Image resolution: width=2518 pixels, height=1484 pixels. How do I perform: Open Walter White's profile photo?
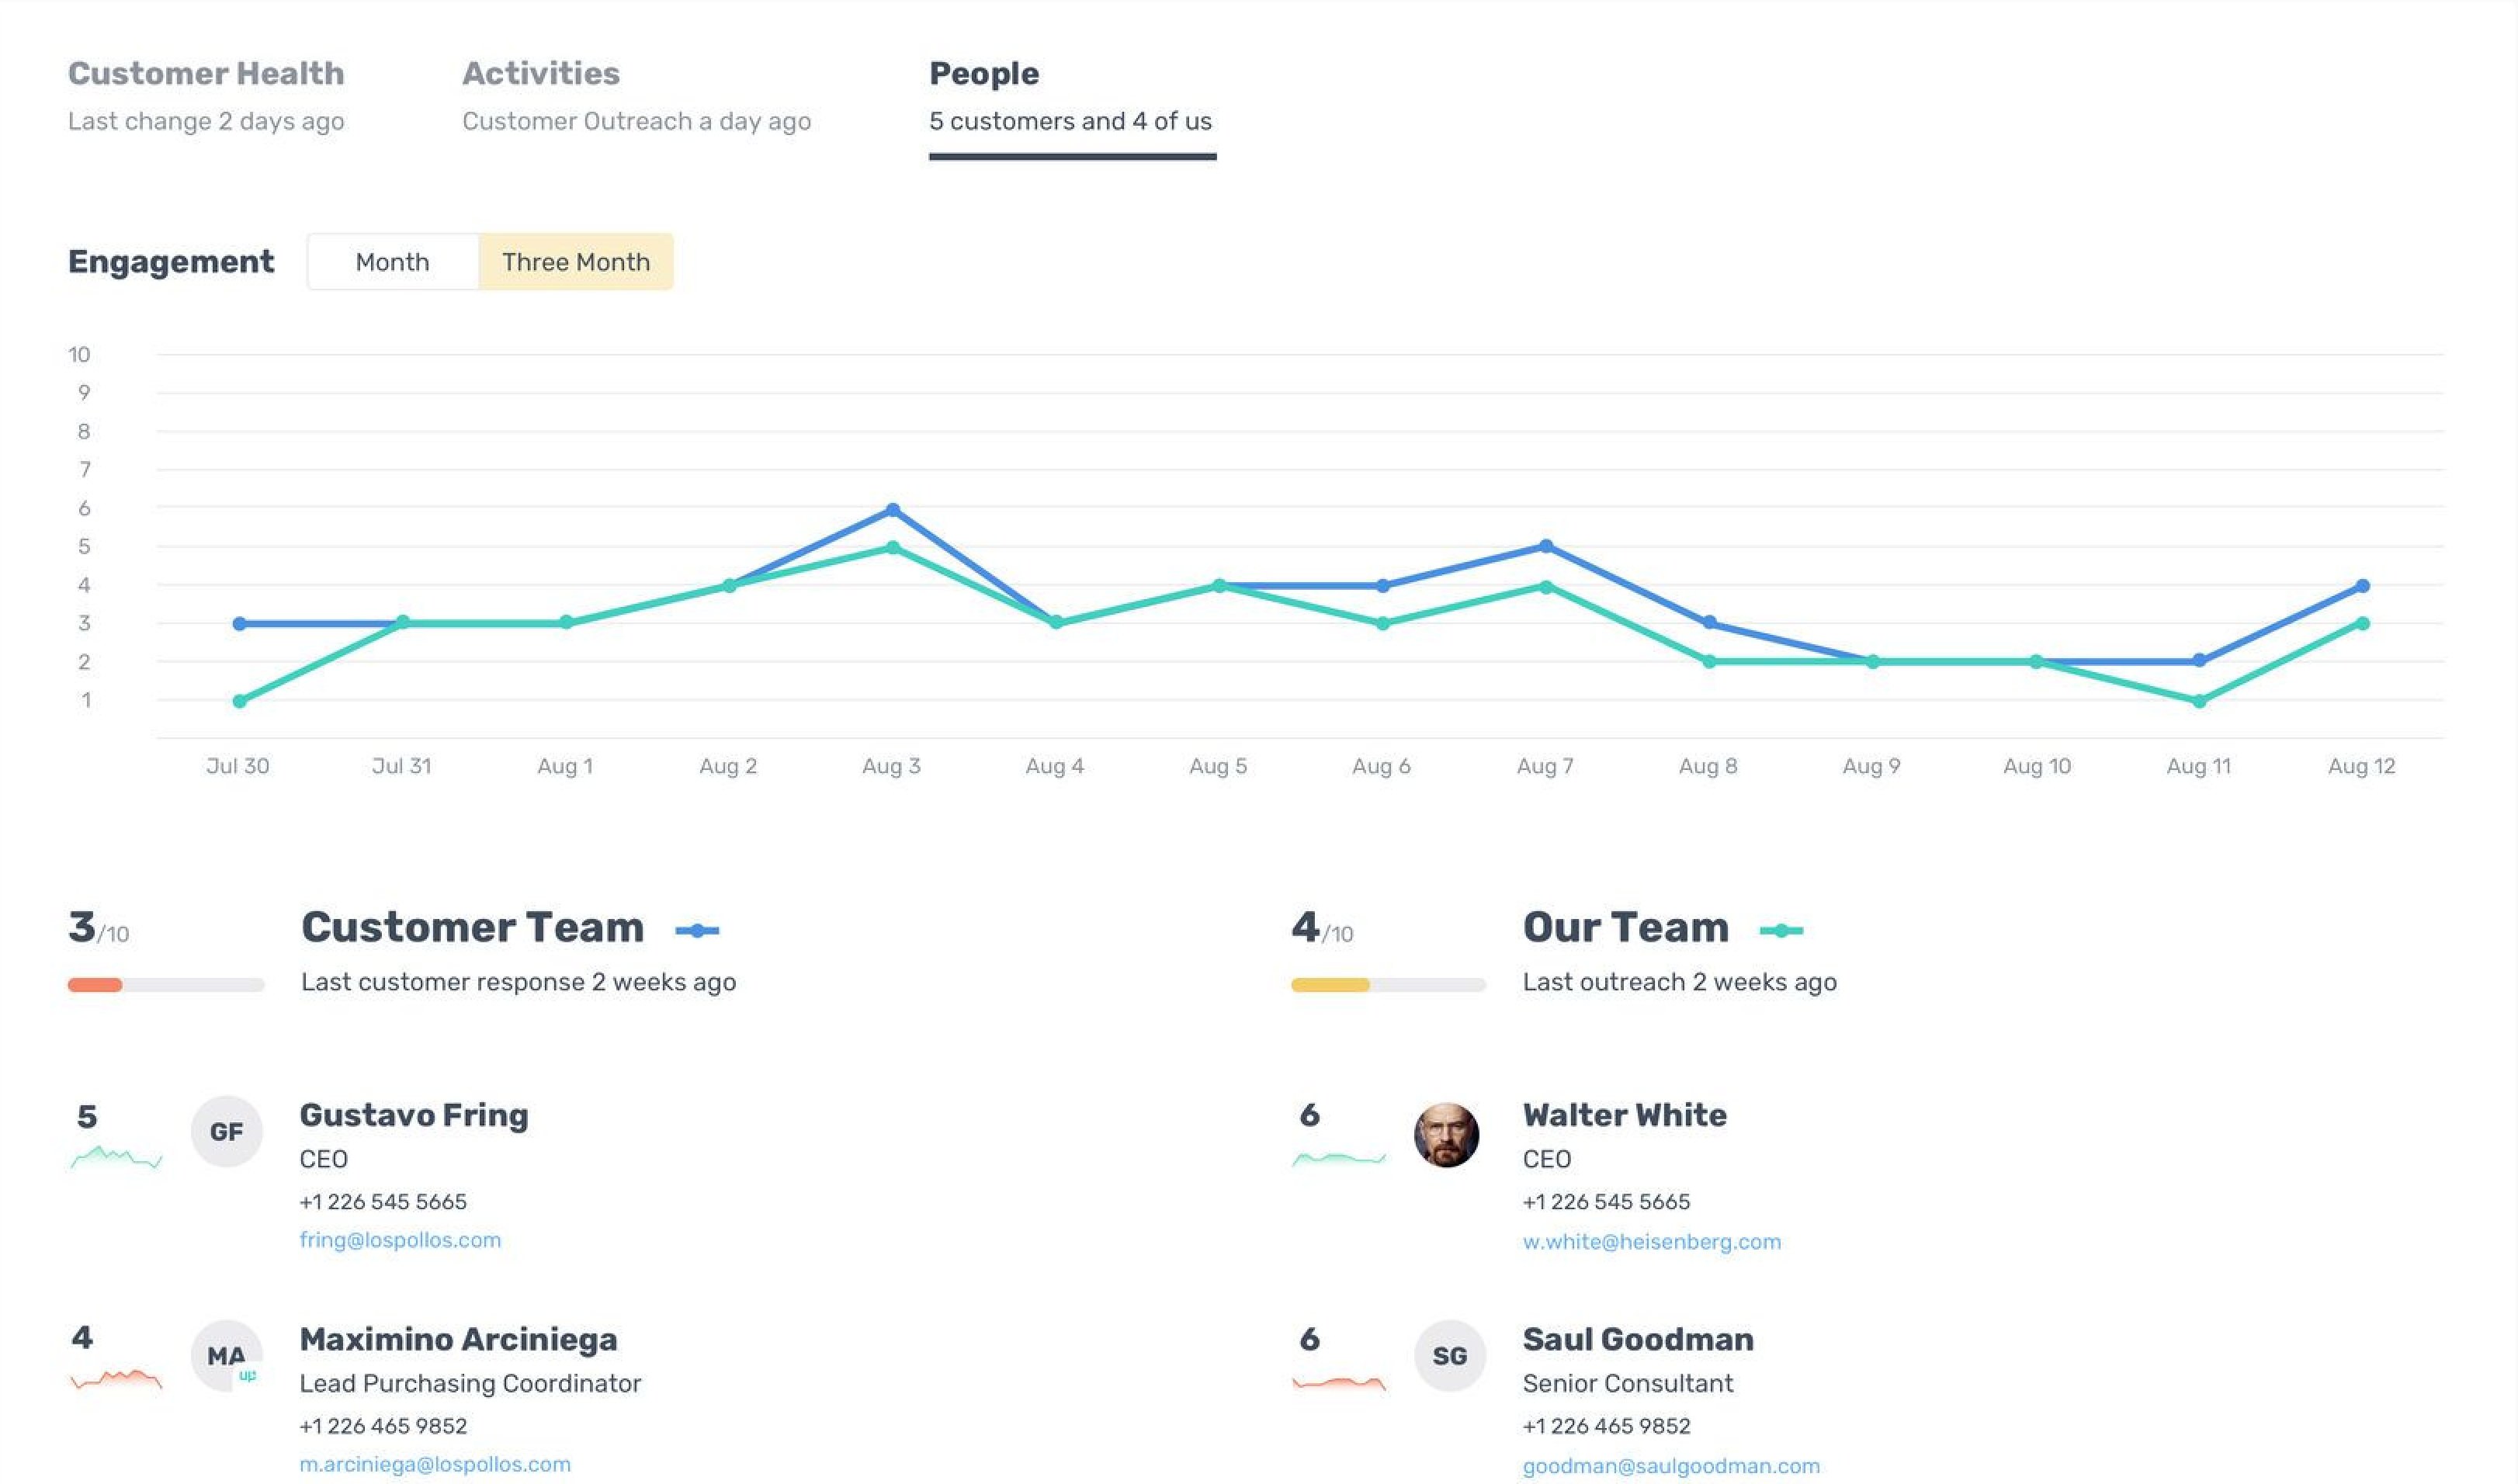1446,1134
